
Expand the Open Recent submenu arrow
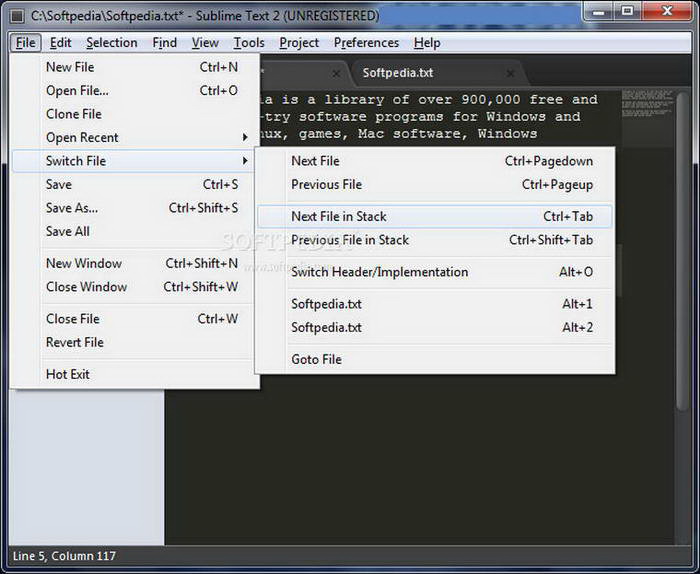245,138
